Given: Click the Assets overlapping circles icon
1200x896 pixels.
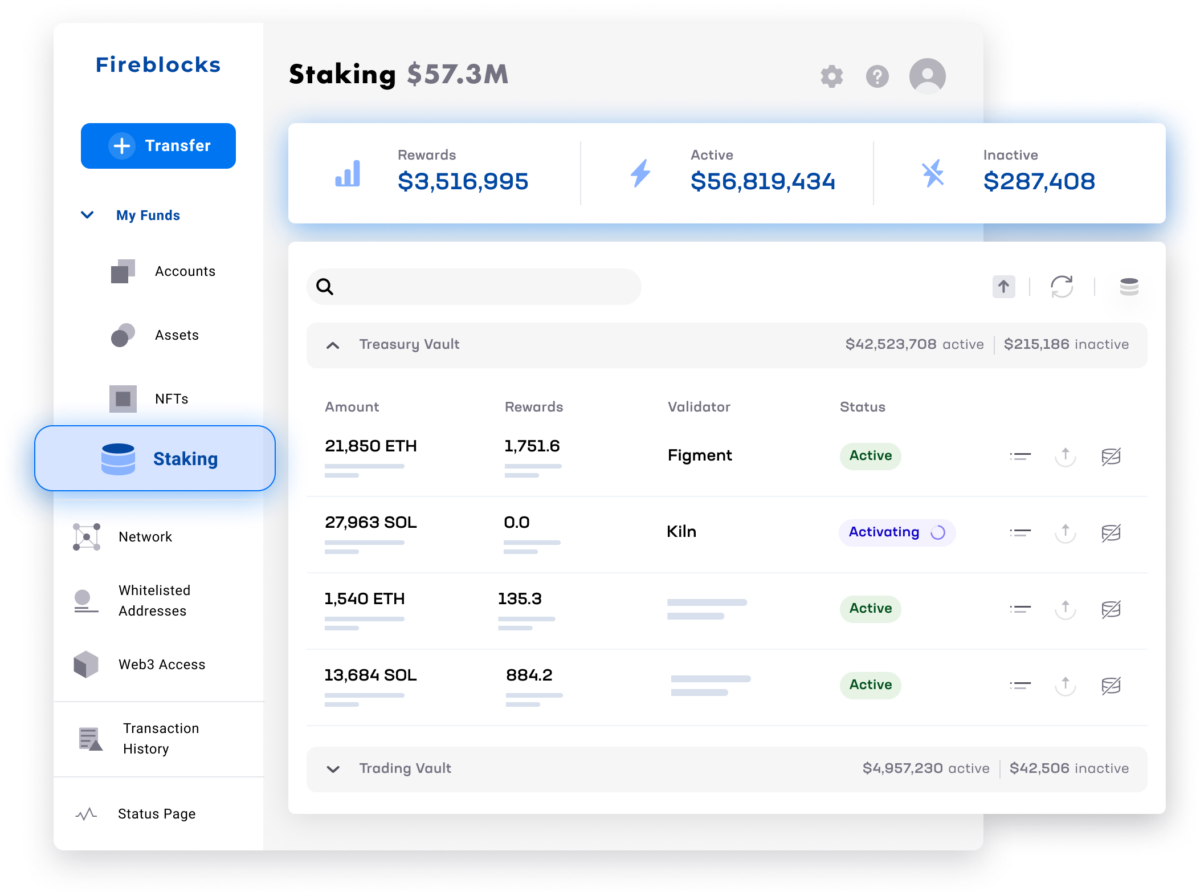Looking at the screenshot, I should (x=123, y=335).
